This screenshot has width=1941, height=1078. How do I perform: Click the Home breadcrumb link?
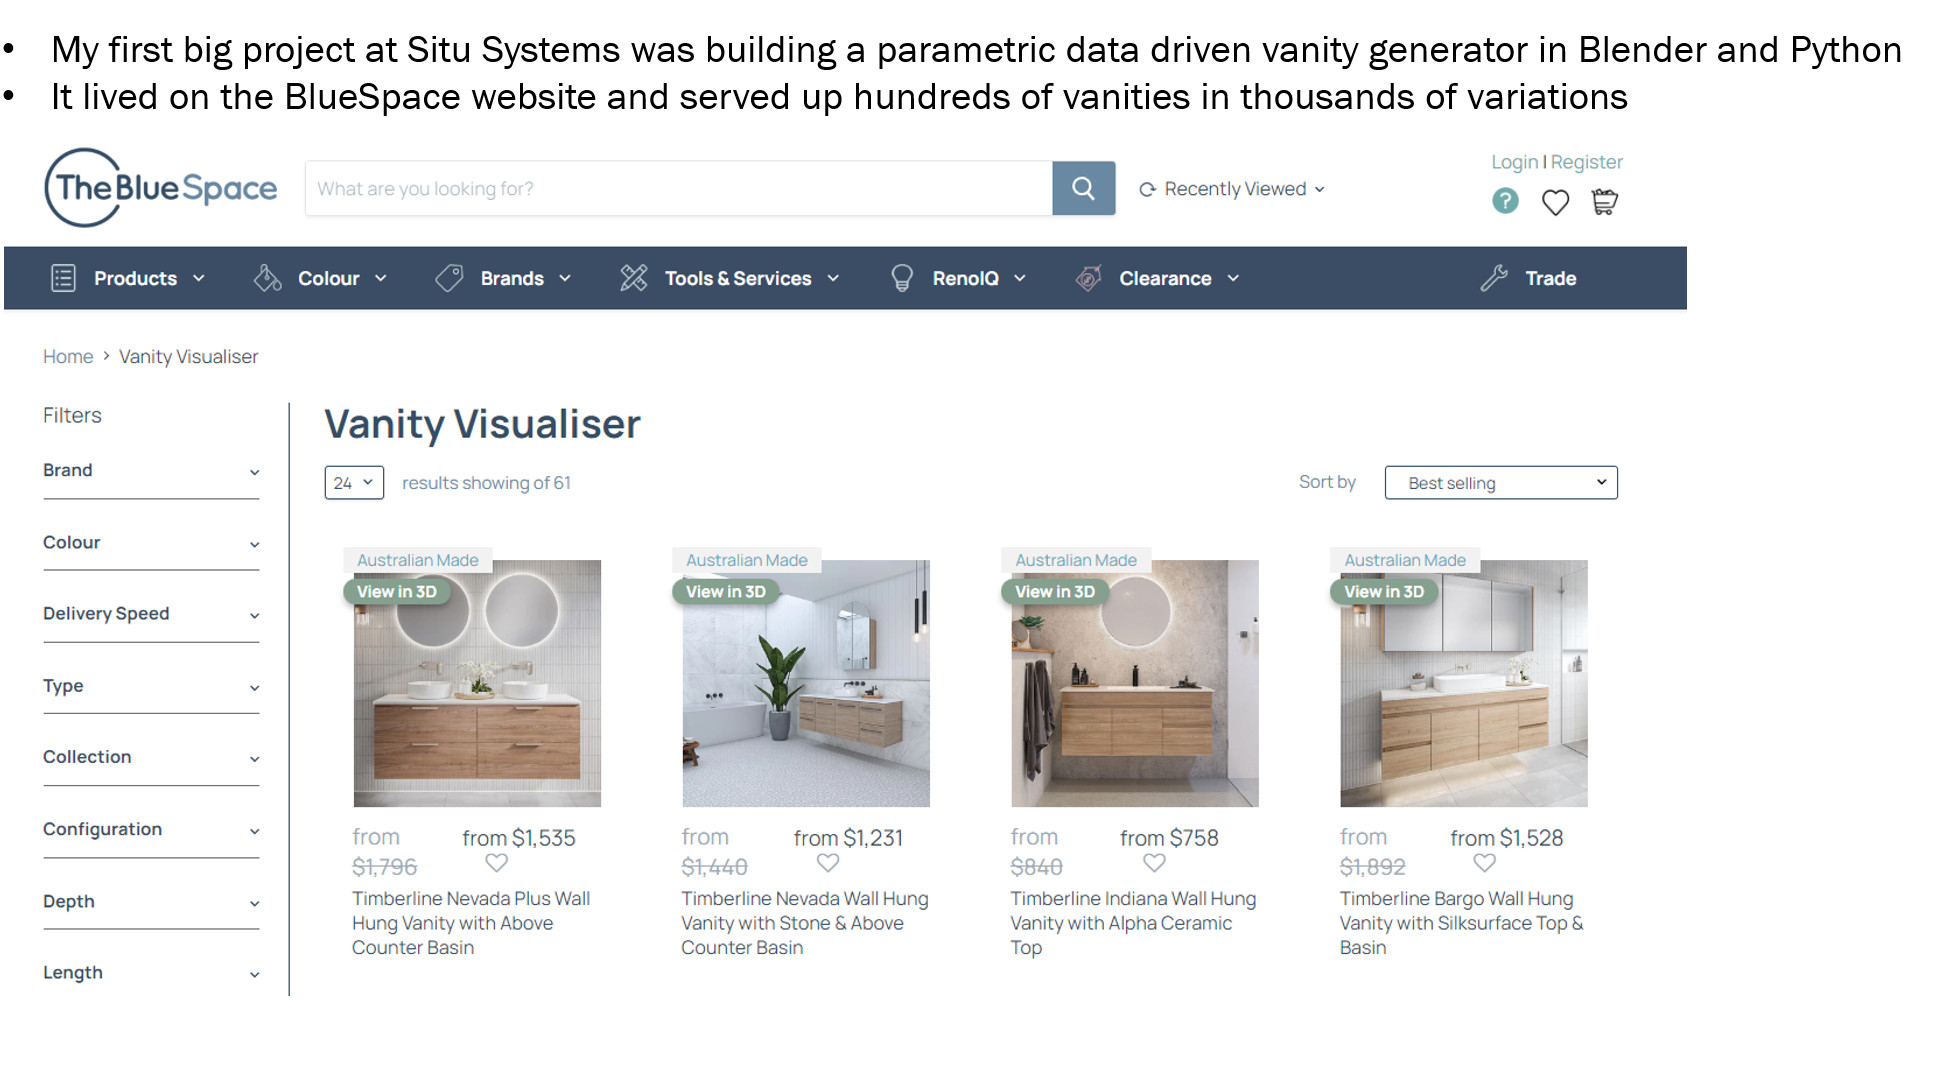tap(67, 357)
